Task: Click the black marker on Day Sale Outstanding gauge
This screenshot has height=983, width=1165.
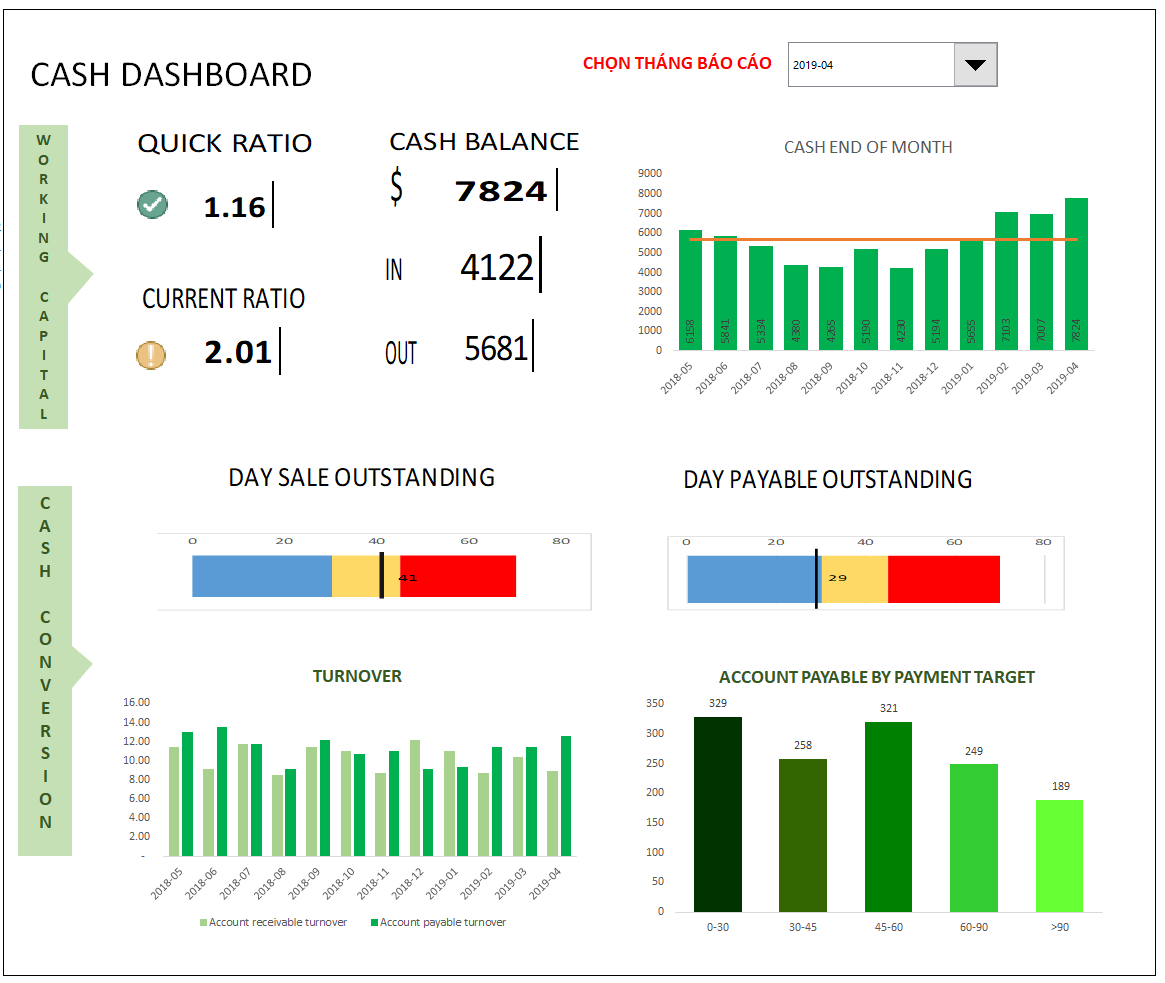Action: pyautogui.click(x=381, y=576)
